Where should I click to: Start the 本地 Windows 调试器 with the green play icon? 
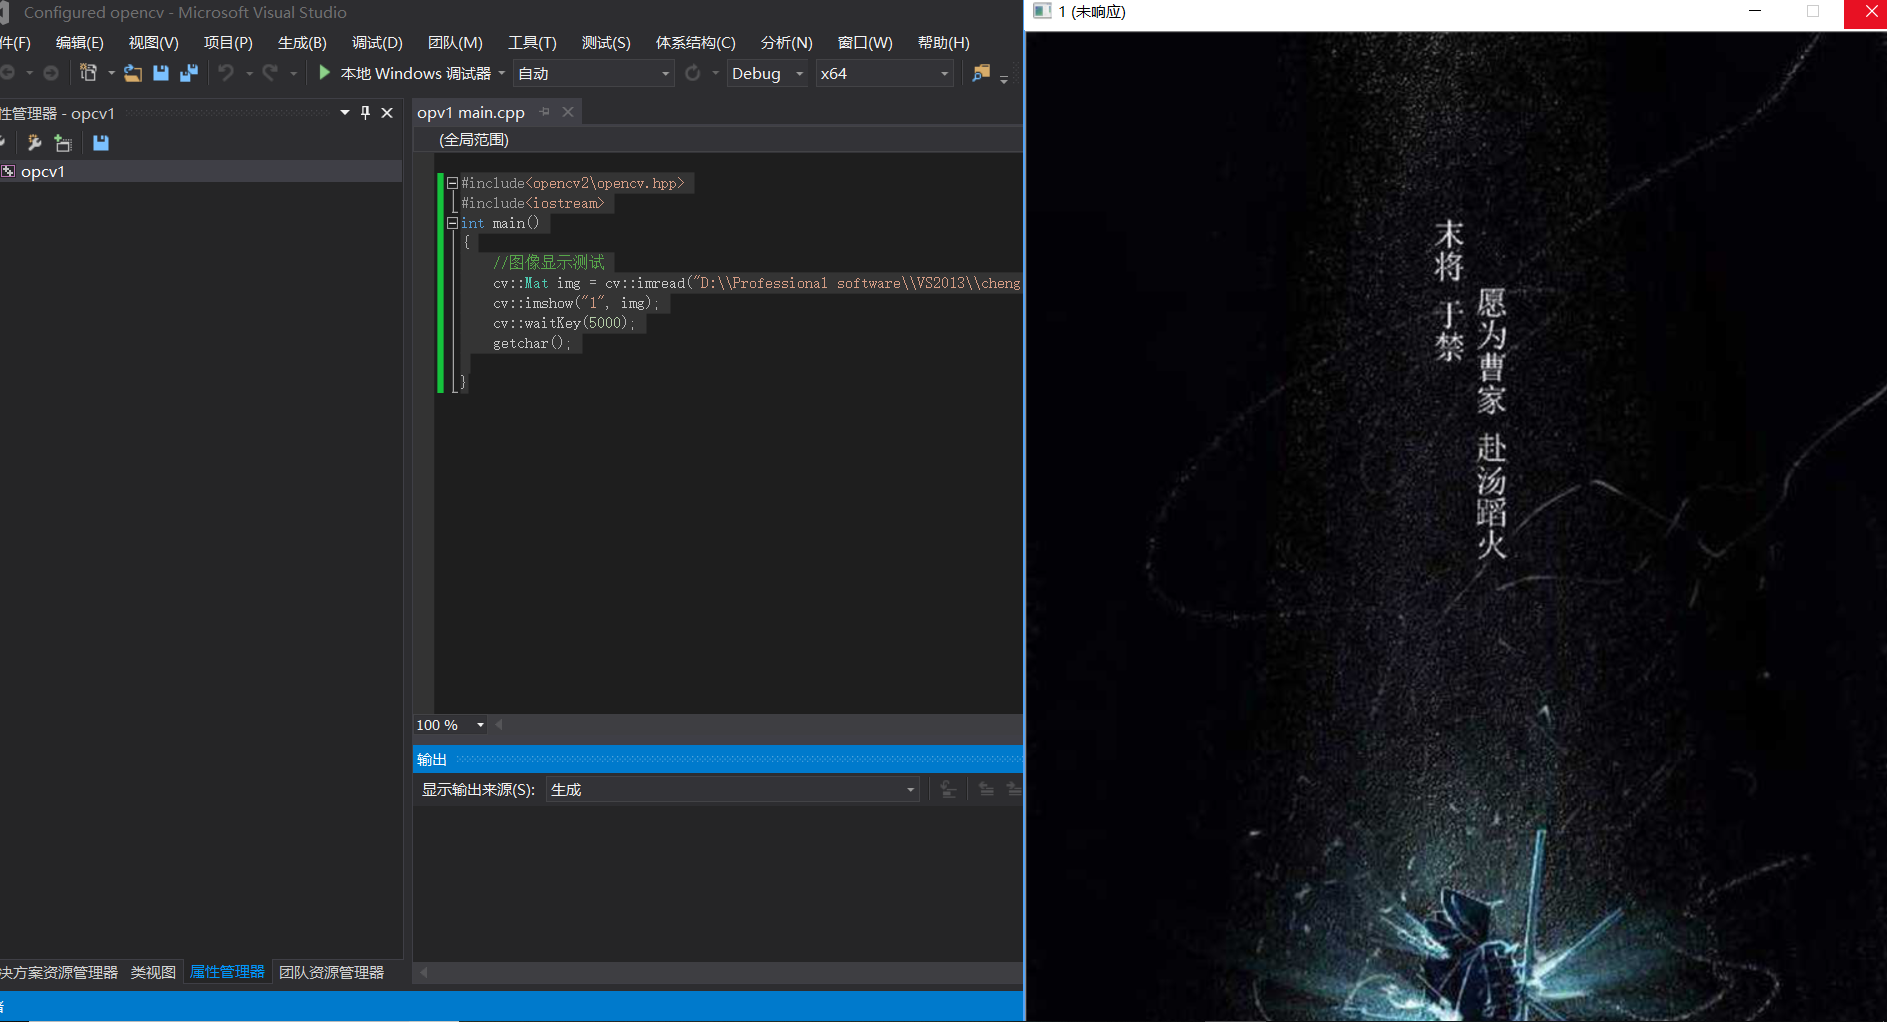tap(323, 73)
